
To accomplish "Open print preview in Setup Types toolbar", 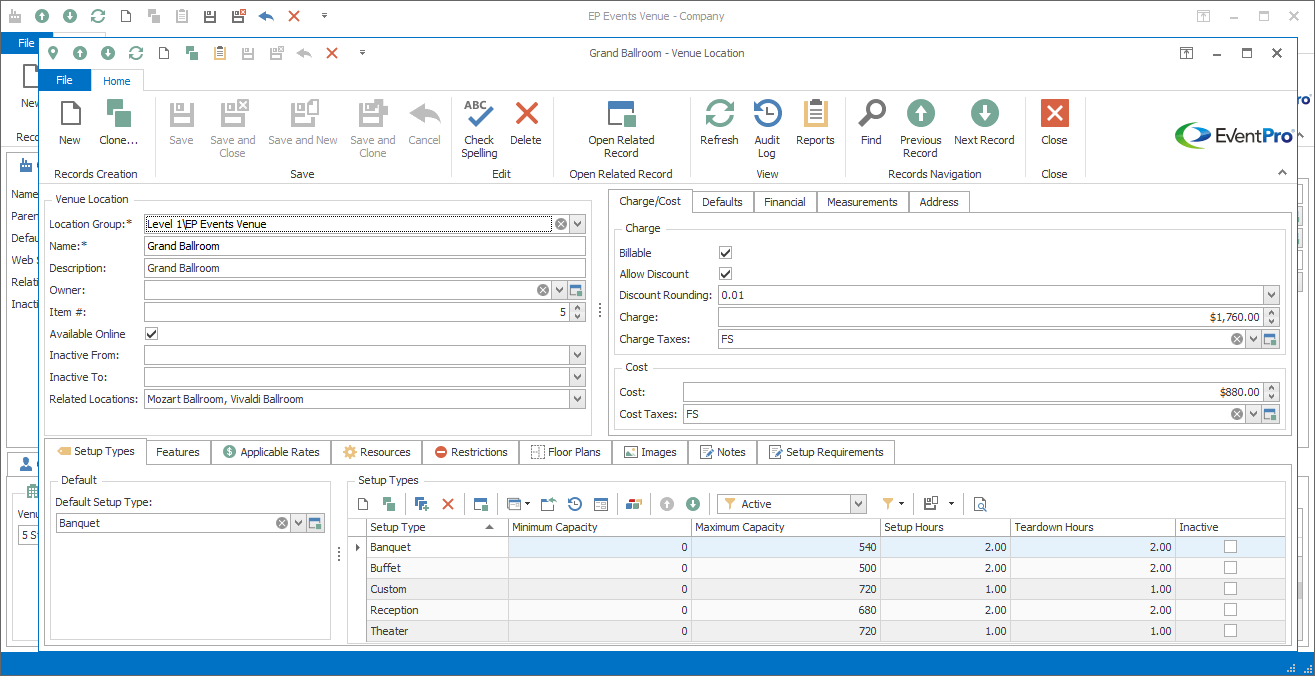I will [x=980, y=504].
